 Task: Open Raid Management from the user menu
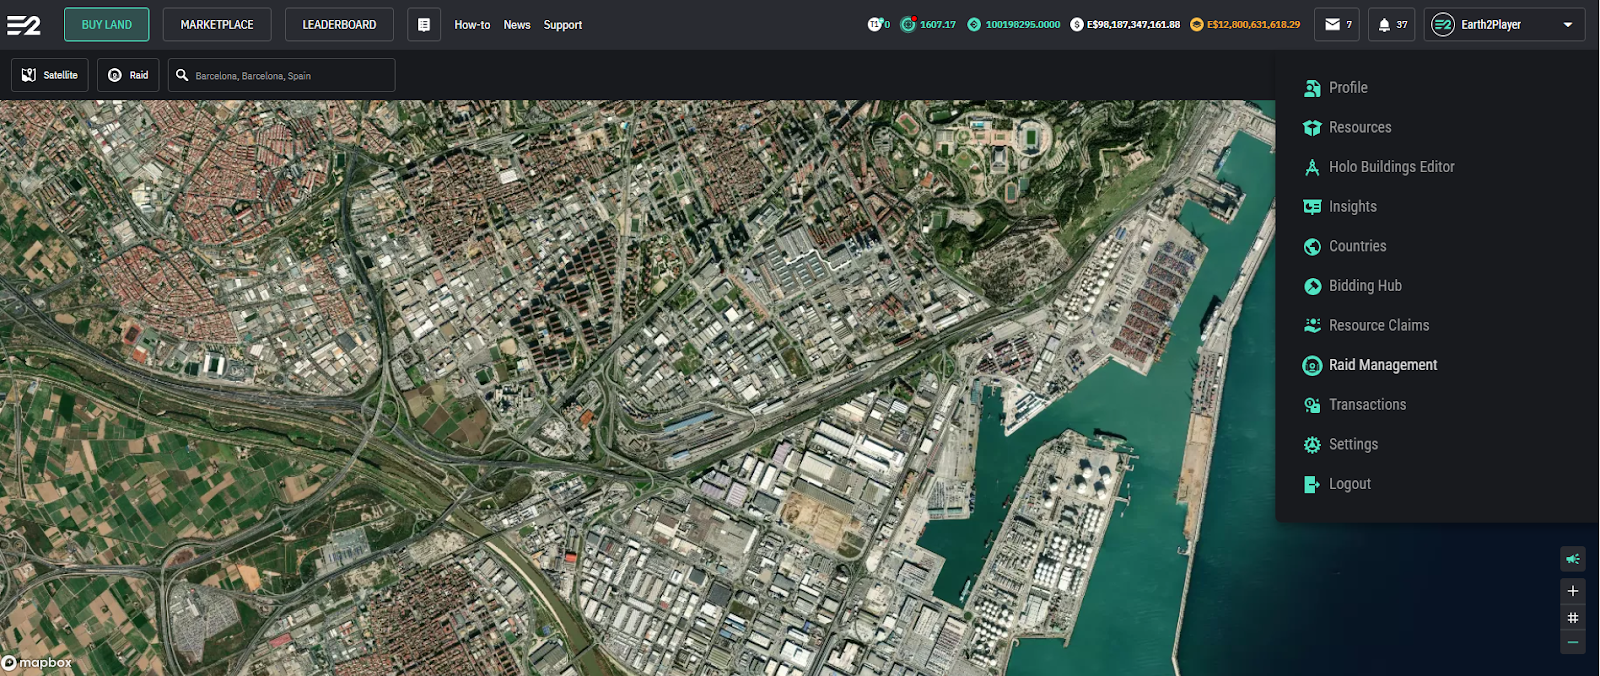click(1382, 365)
